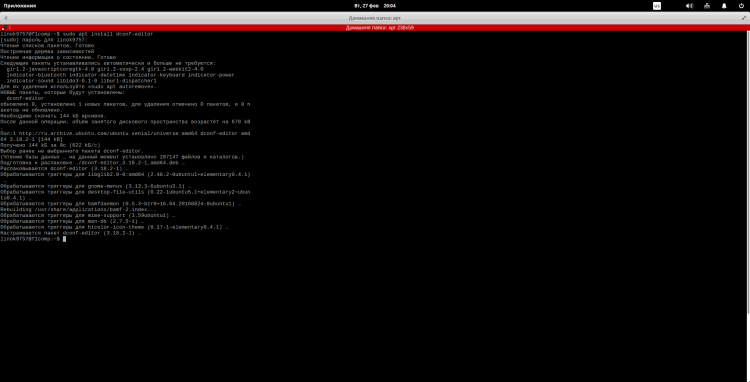Click the 'indicator-bluetooth' package name
The image size is (750, 382).
(x=36, y=75)
